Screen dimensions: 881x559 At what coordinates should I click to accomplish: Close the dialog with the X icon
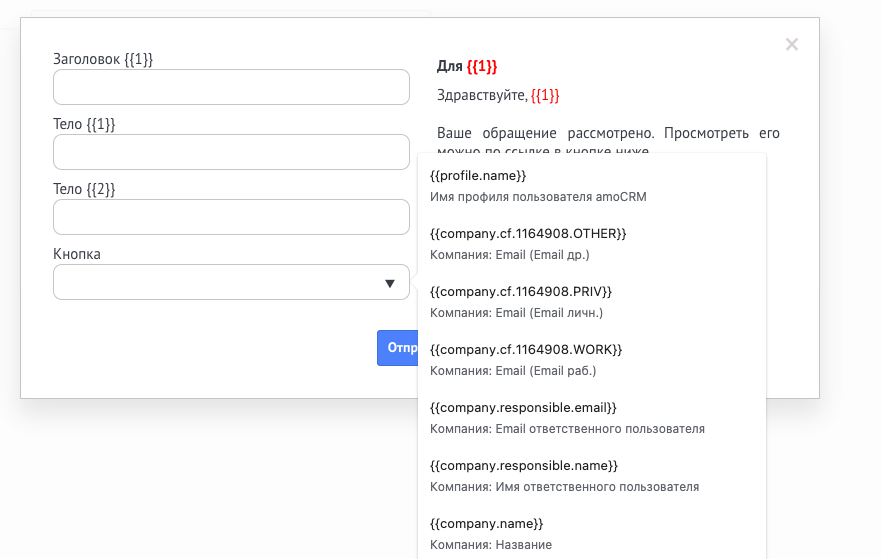(x=791, y=44)
